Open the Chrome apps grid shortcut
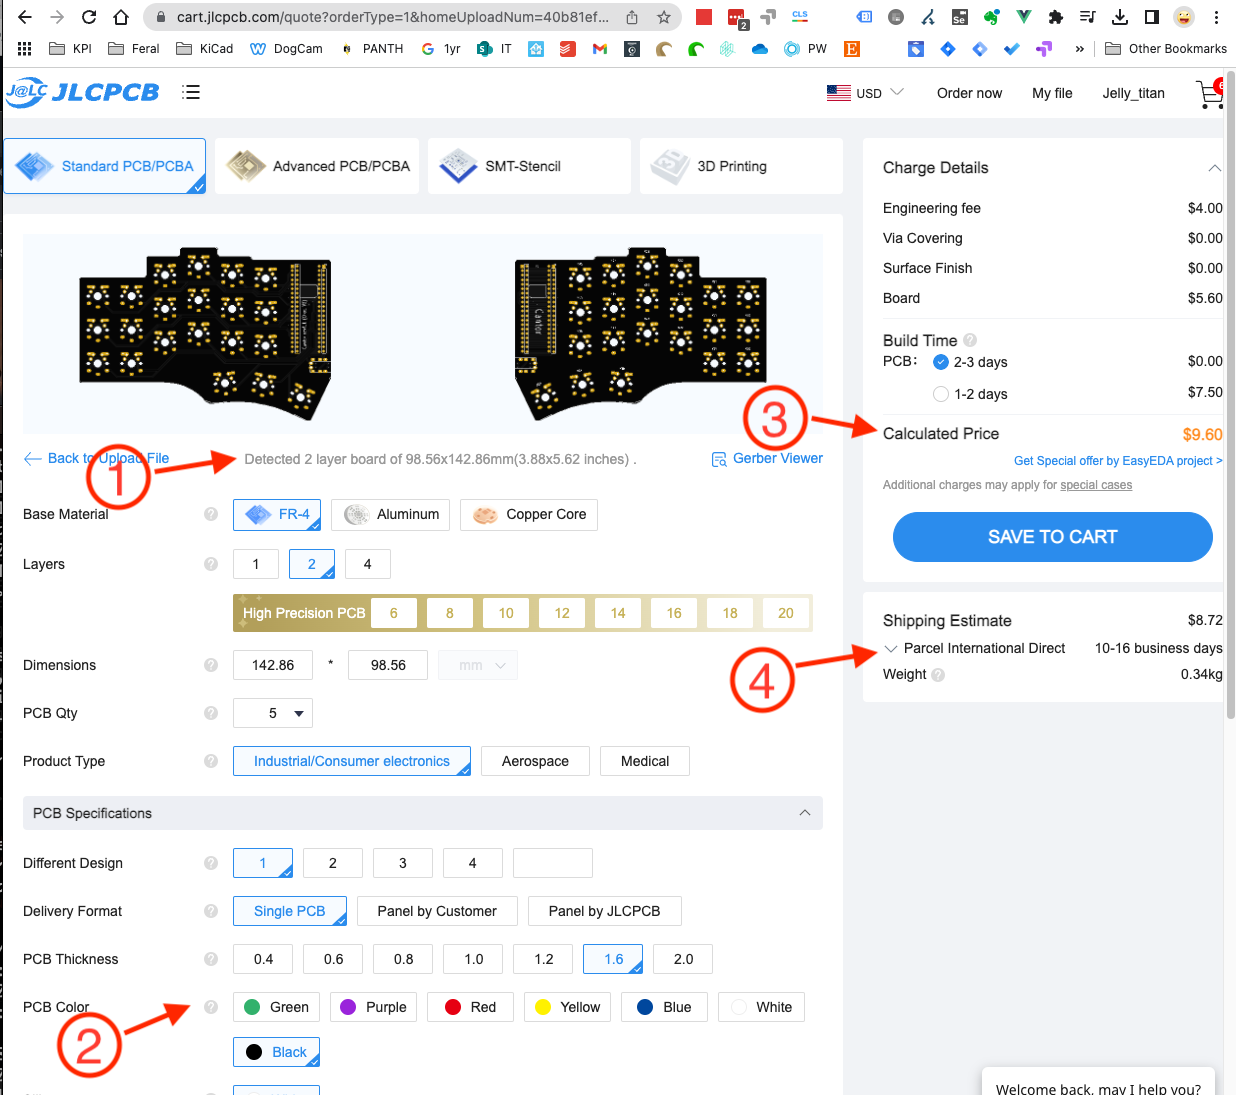1236x1095 pixels. [x=25, y=48]
